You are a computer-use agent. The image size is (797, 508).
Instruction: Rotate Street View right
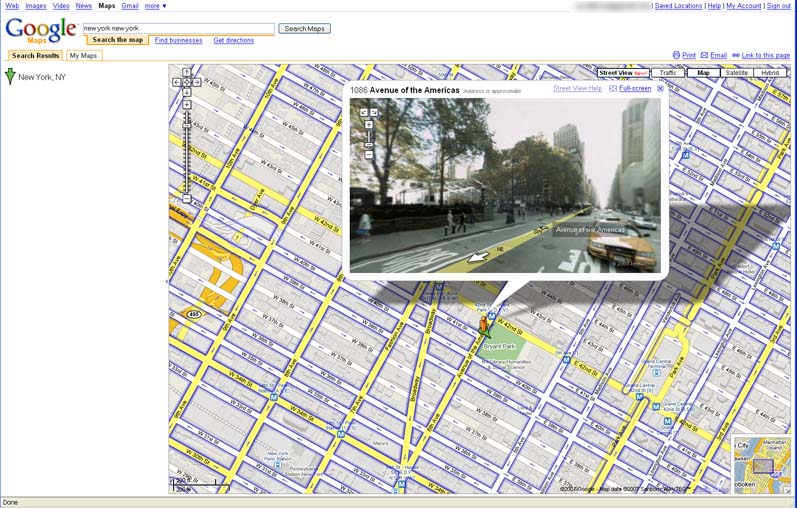374,112
